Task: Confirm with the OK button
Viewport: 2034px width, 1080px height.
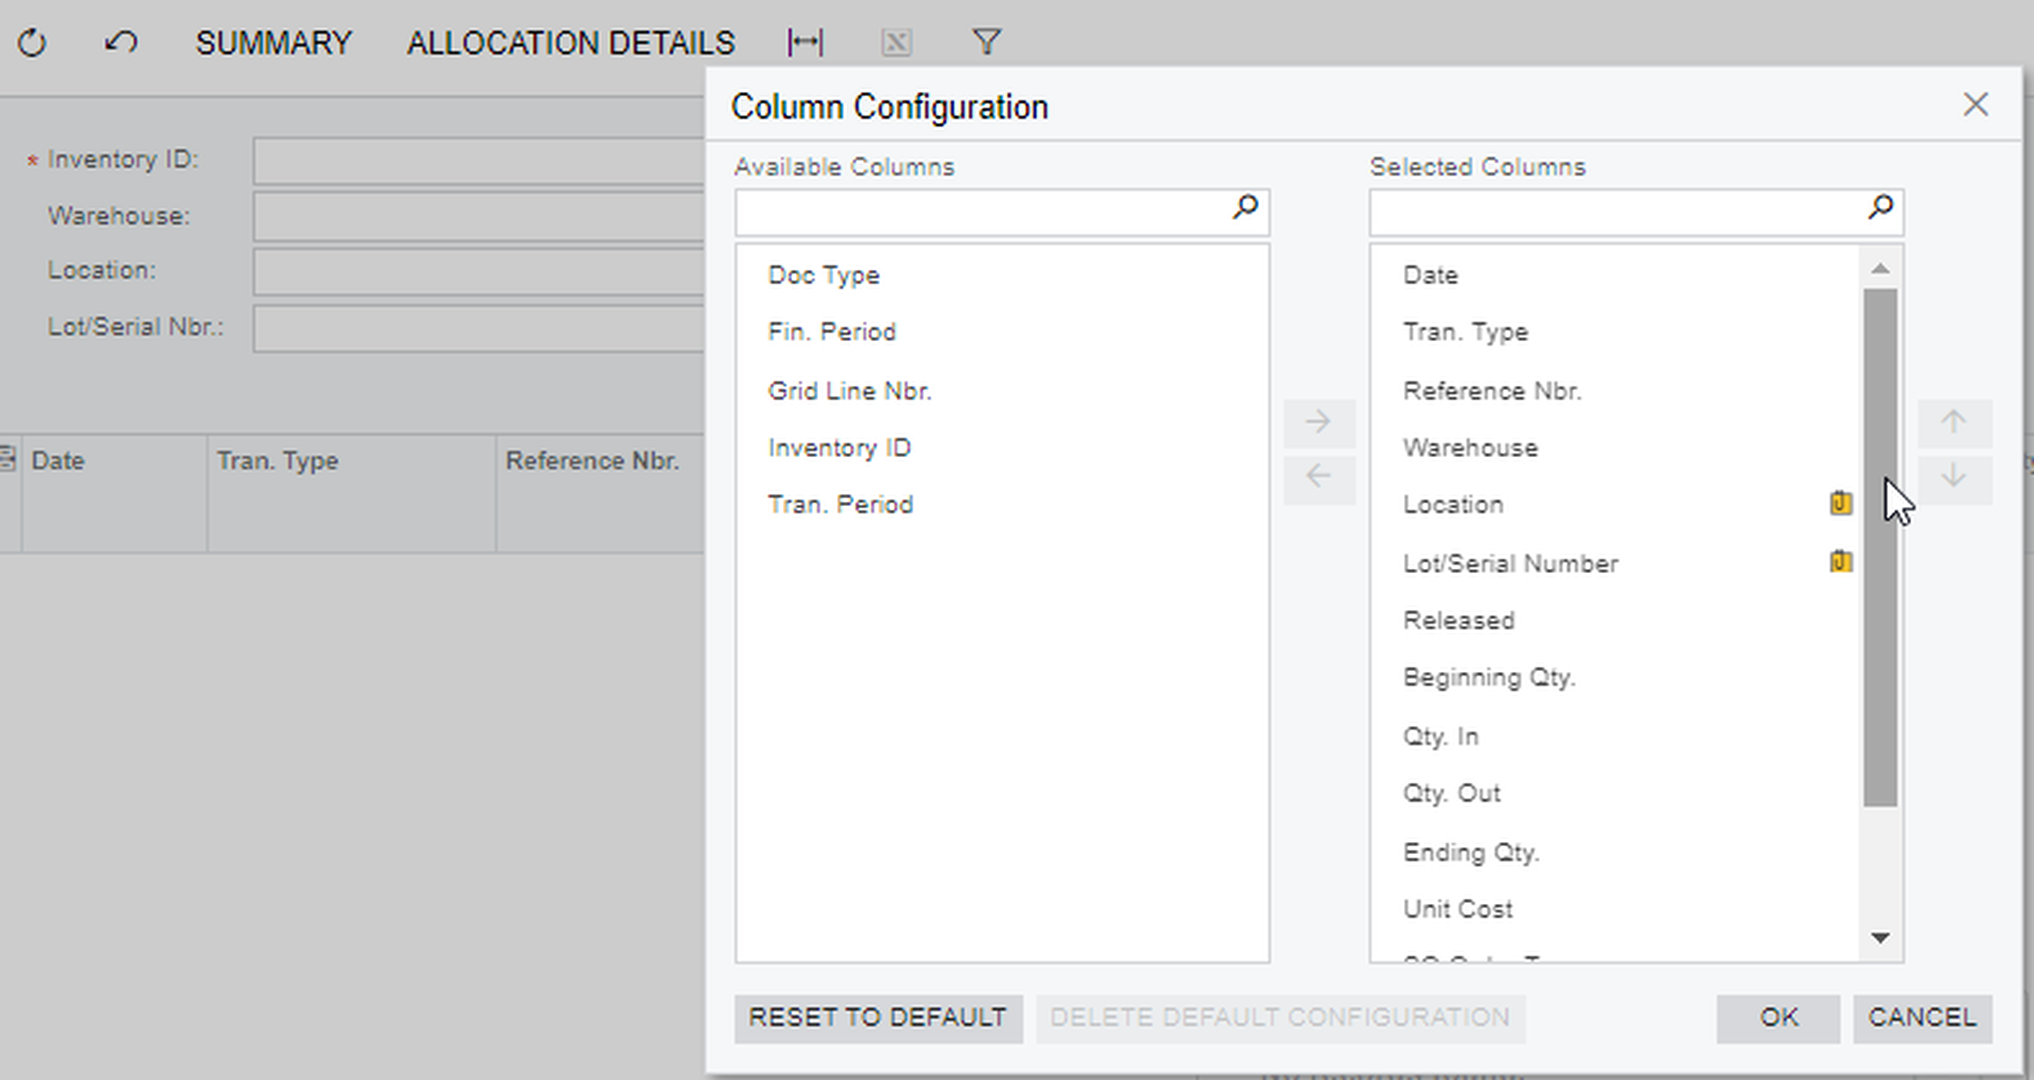Action: click(1778, 1018)
